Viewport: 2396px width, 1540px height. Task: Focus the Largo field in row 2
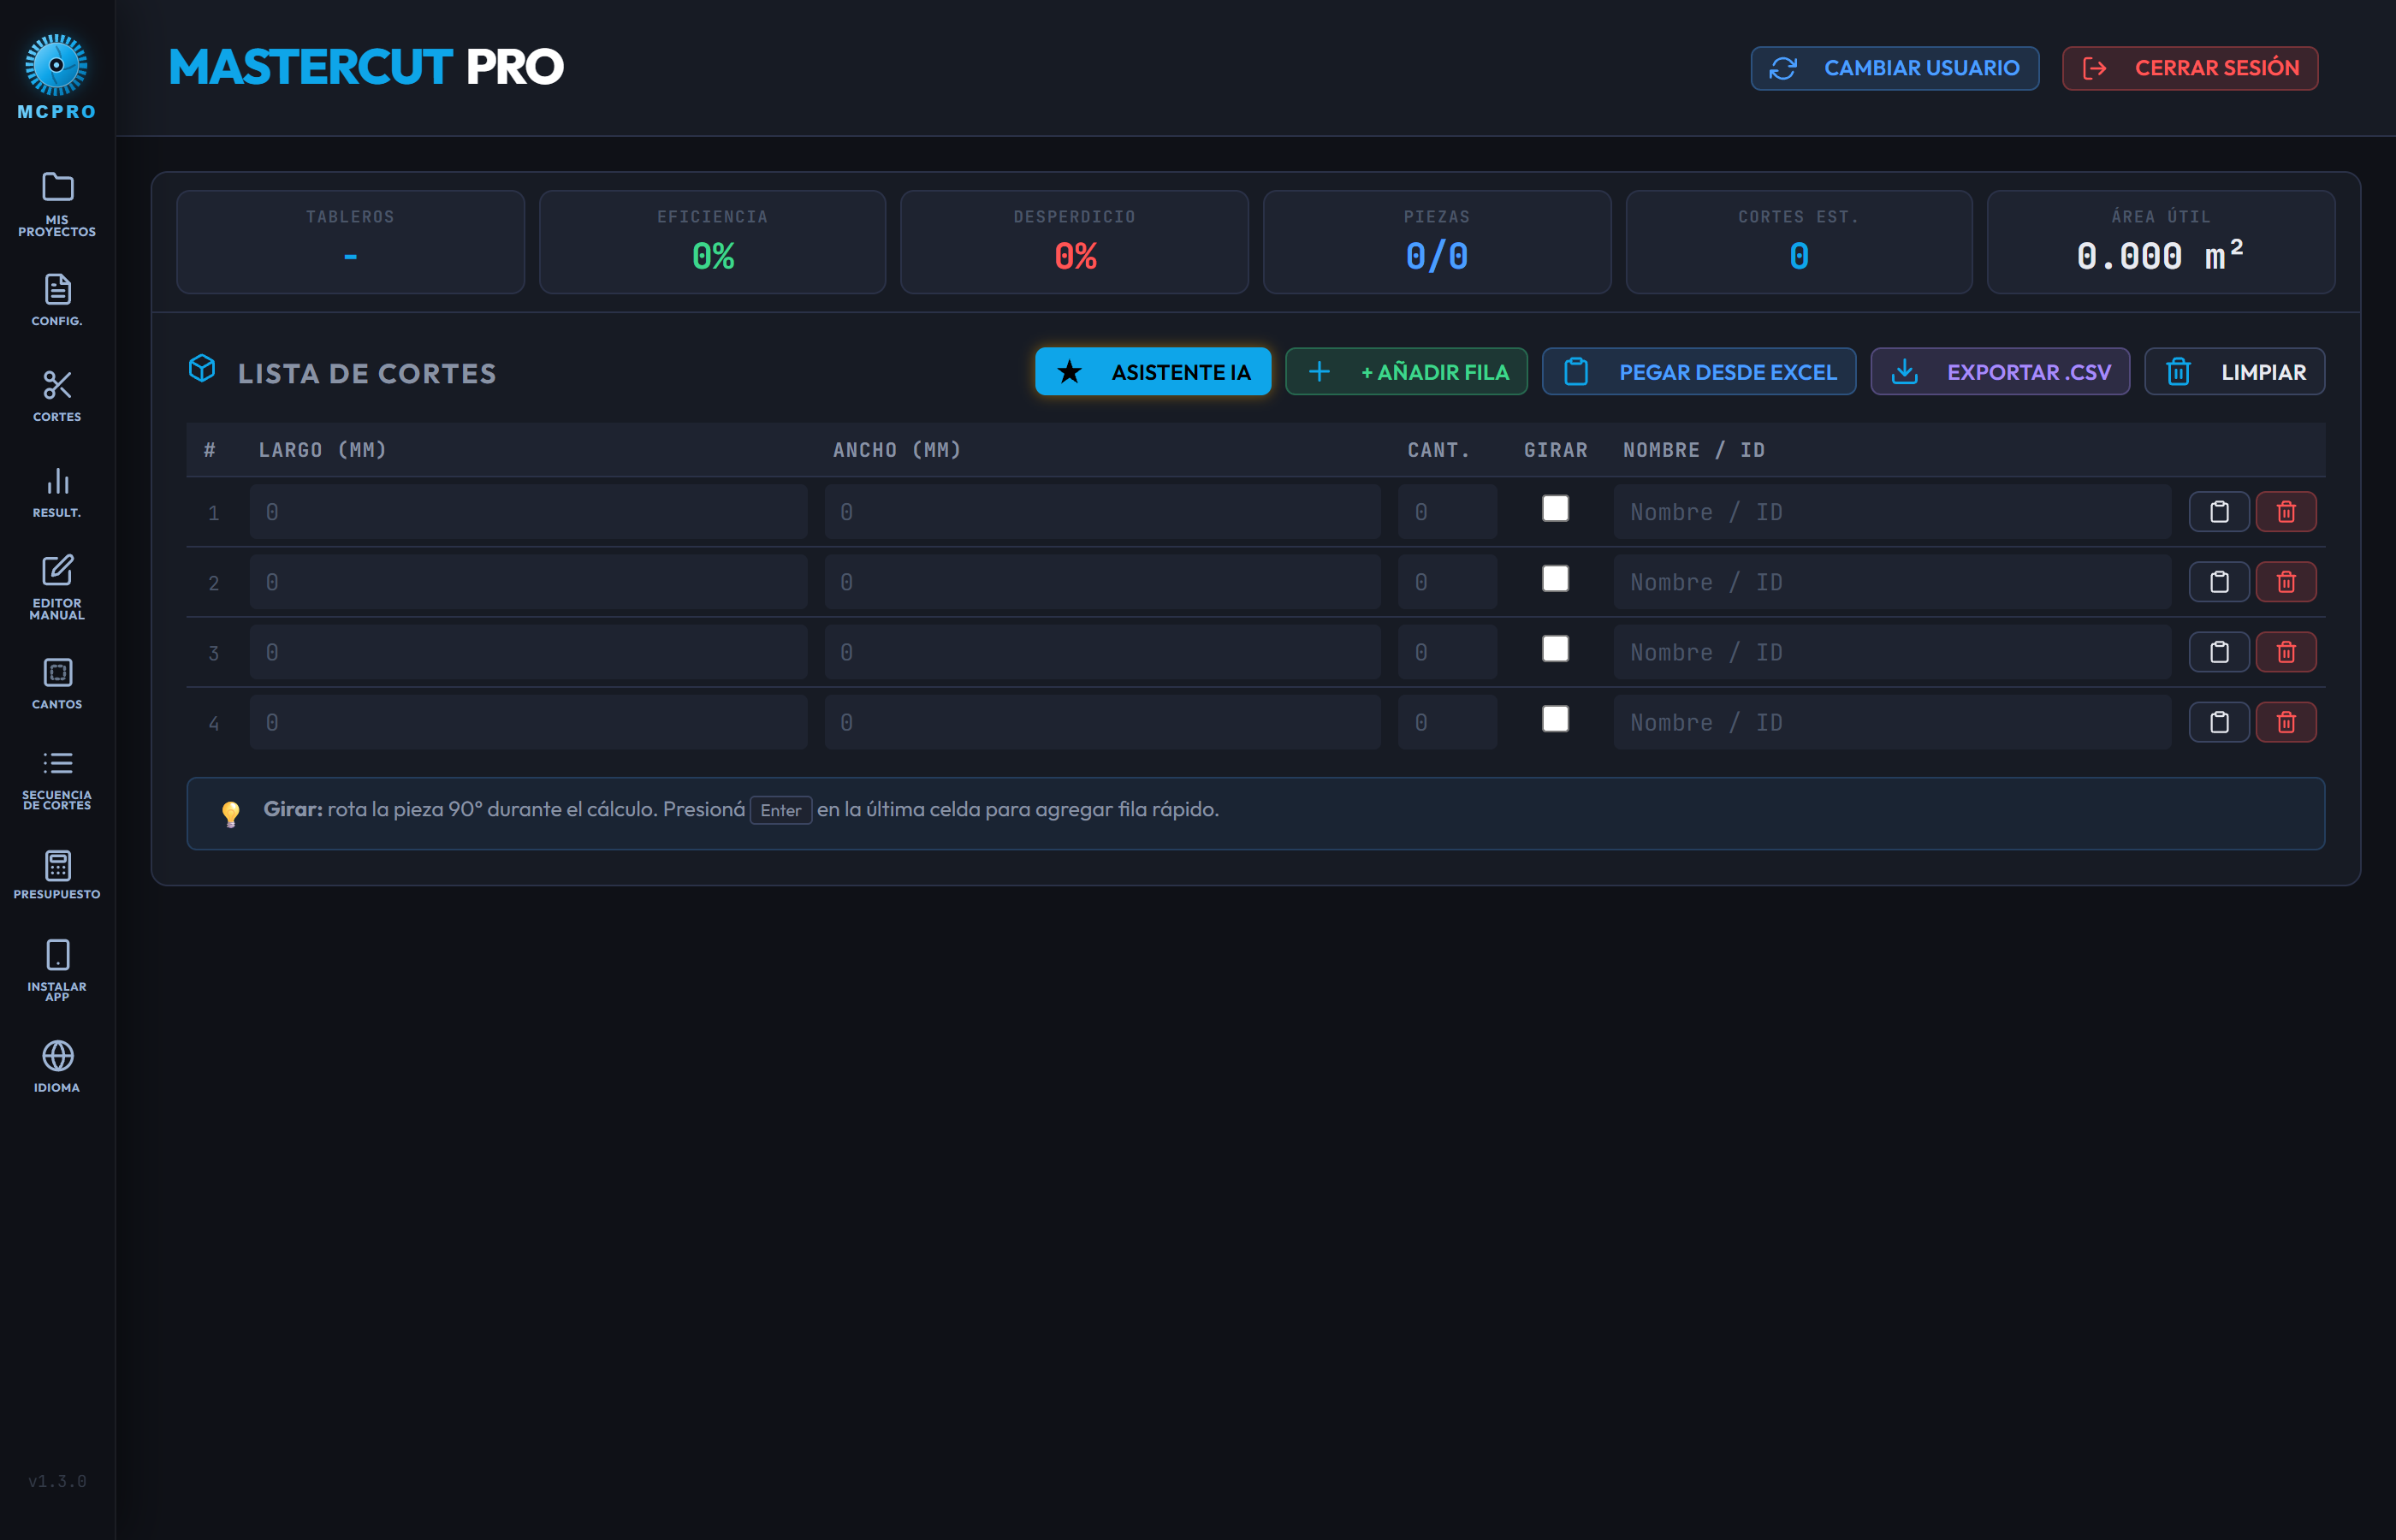(528, 582)
